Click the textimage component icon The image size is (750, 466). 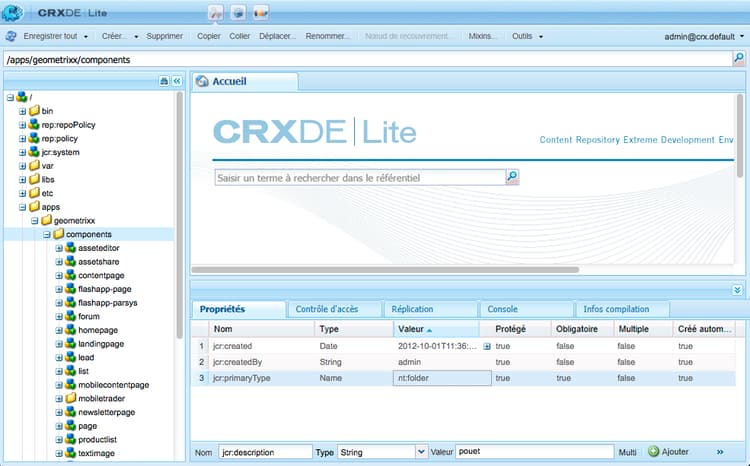click(70, 453)
